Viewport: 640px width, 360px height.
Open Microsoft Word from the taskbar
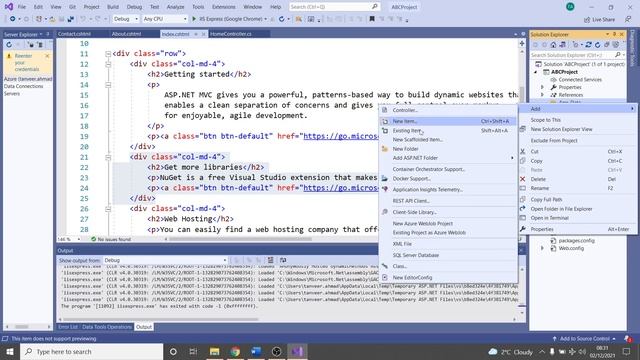click(x=256, y=351)
